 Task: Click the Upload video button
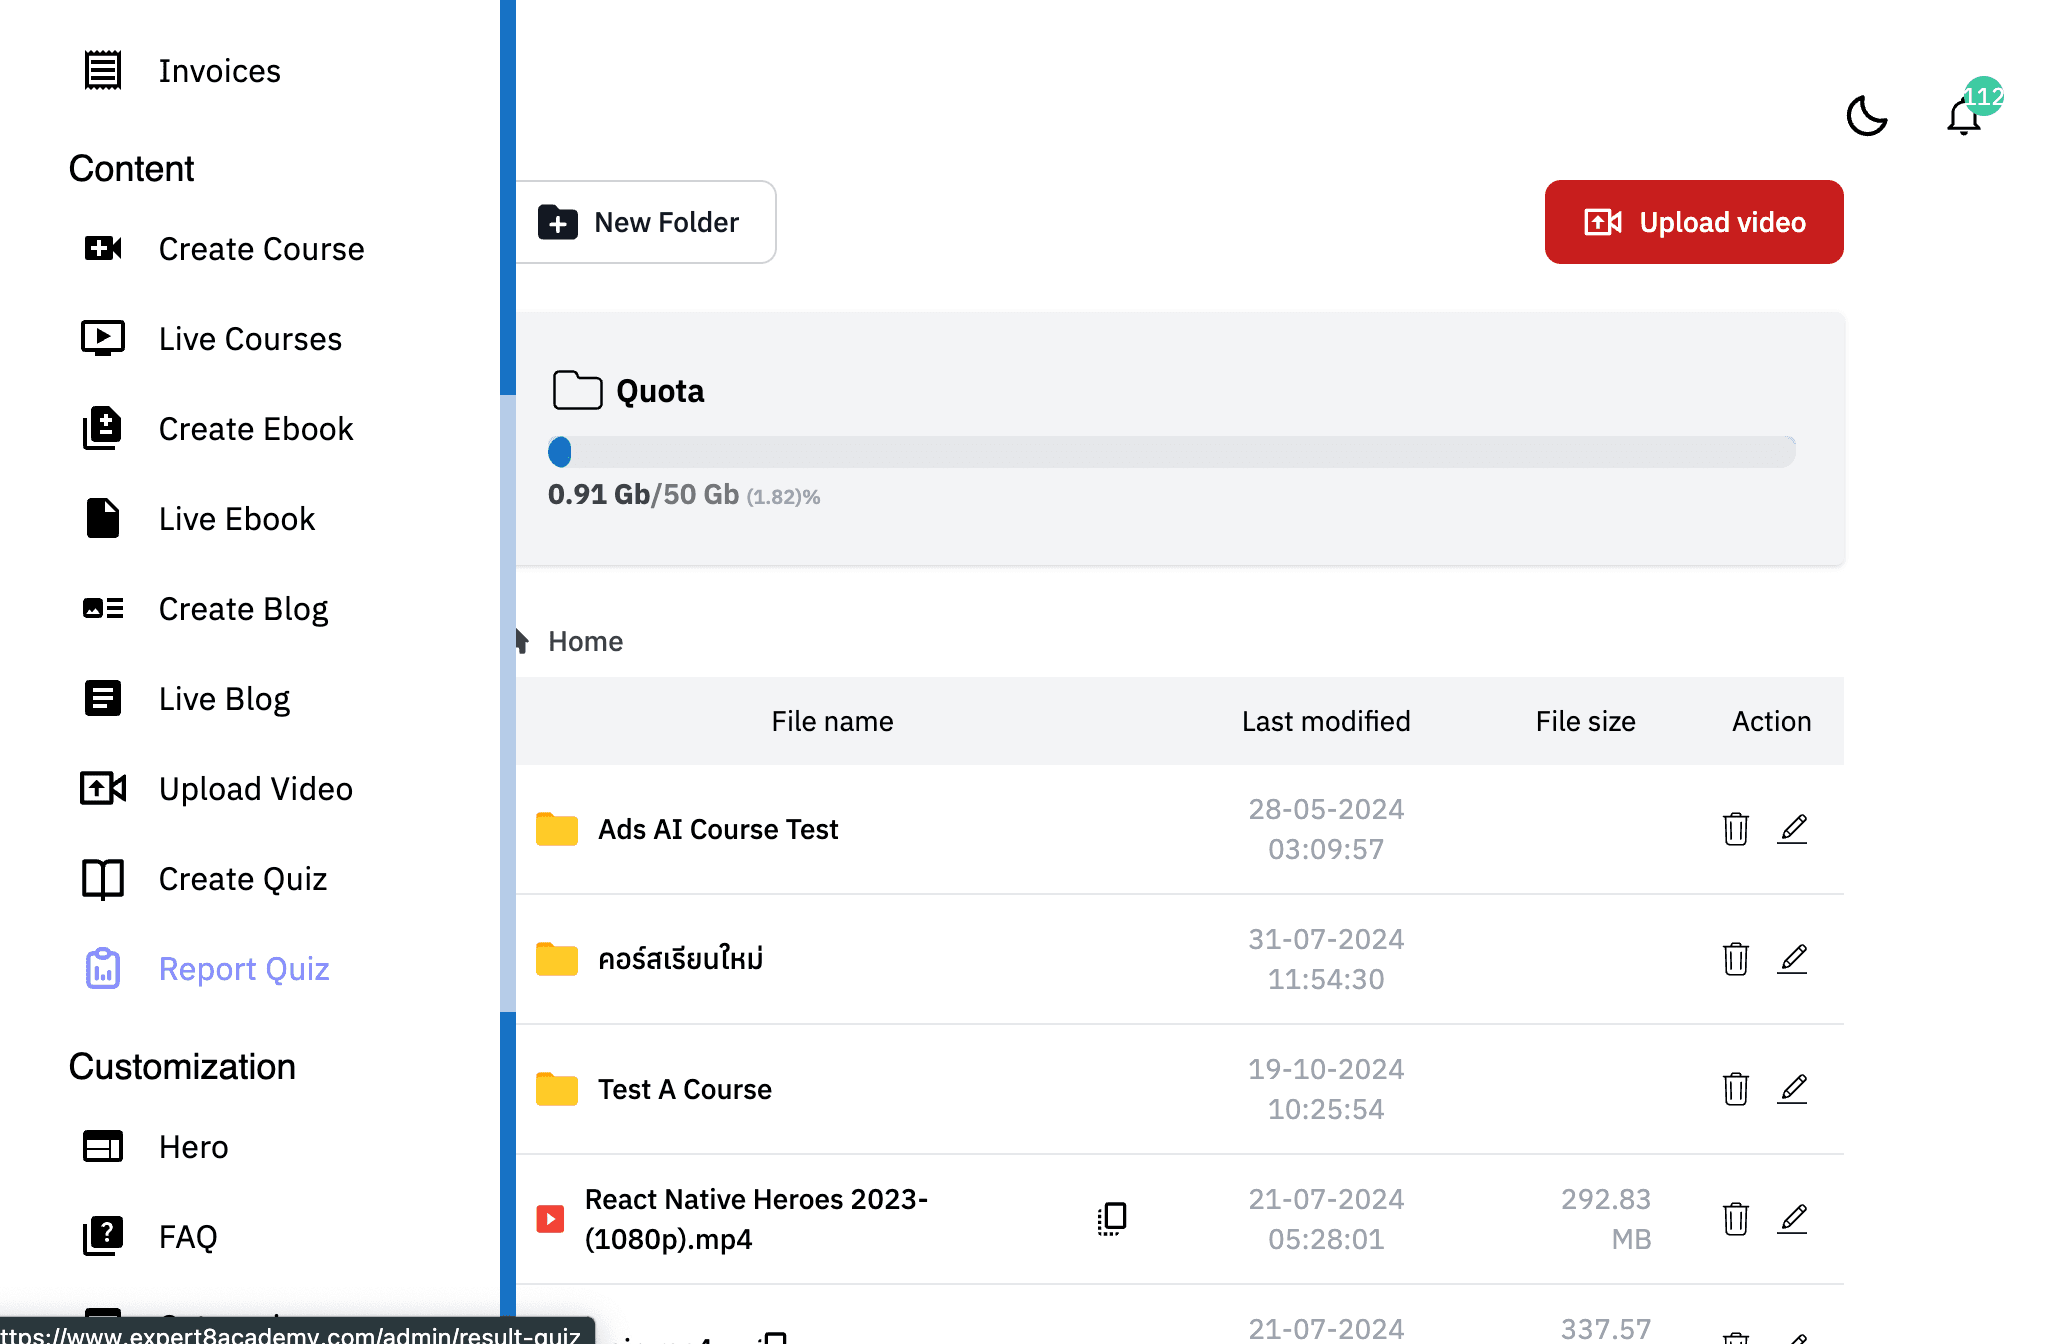click(x=1694, y=222)
